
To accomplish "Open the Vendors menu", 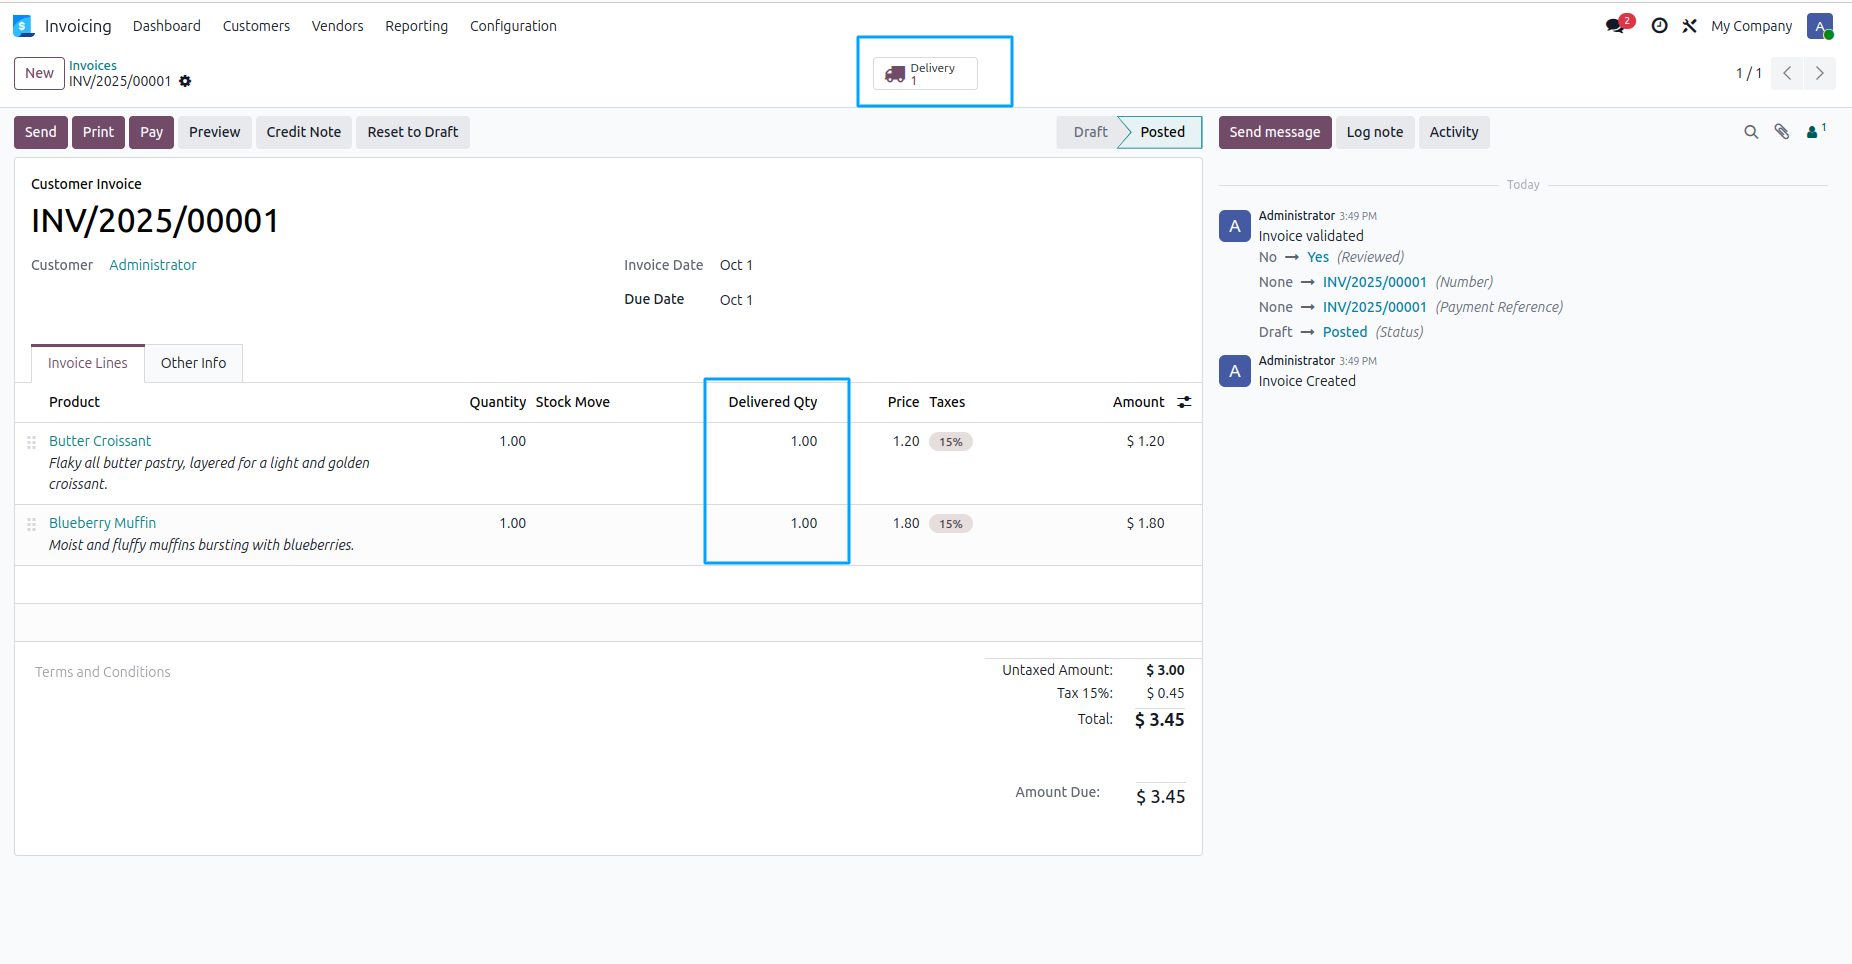I will pyautogui.click(x=338, y=26).
